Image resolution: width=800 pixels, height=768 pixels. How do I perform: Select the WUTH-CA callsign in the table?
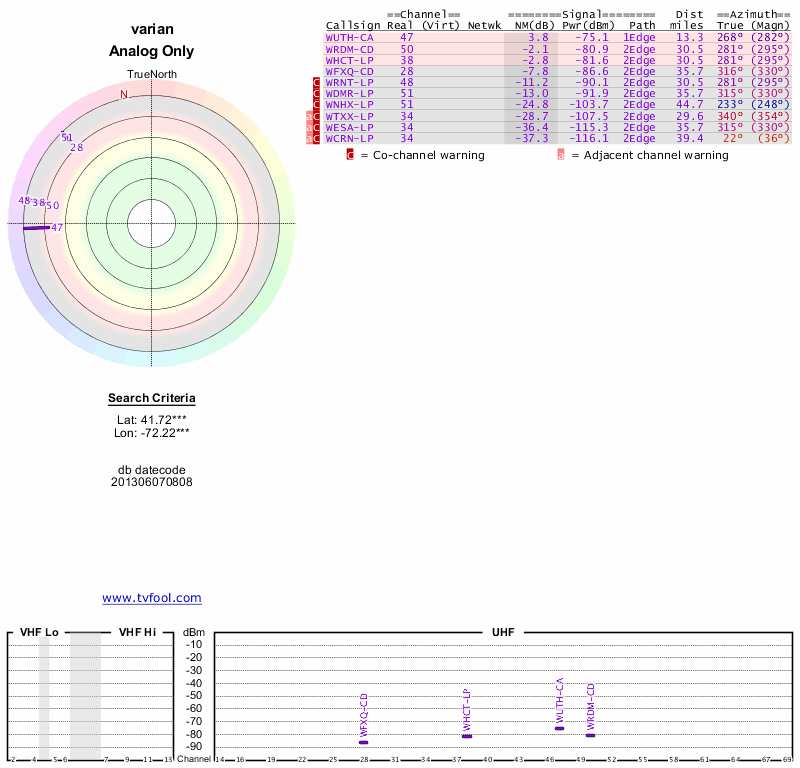[350, 37]
